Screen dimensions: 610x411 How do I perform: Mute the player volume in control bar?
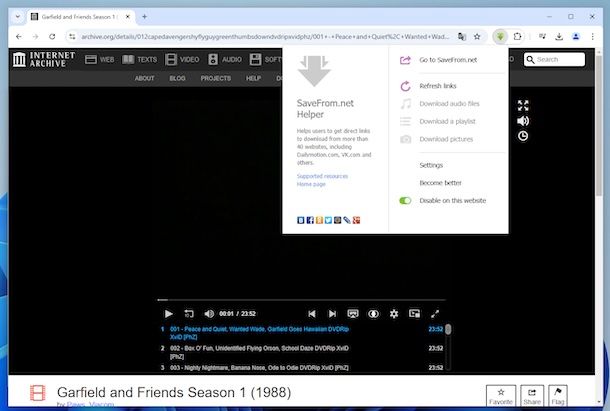[209, 314]
